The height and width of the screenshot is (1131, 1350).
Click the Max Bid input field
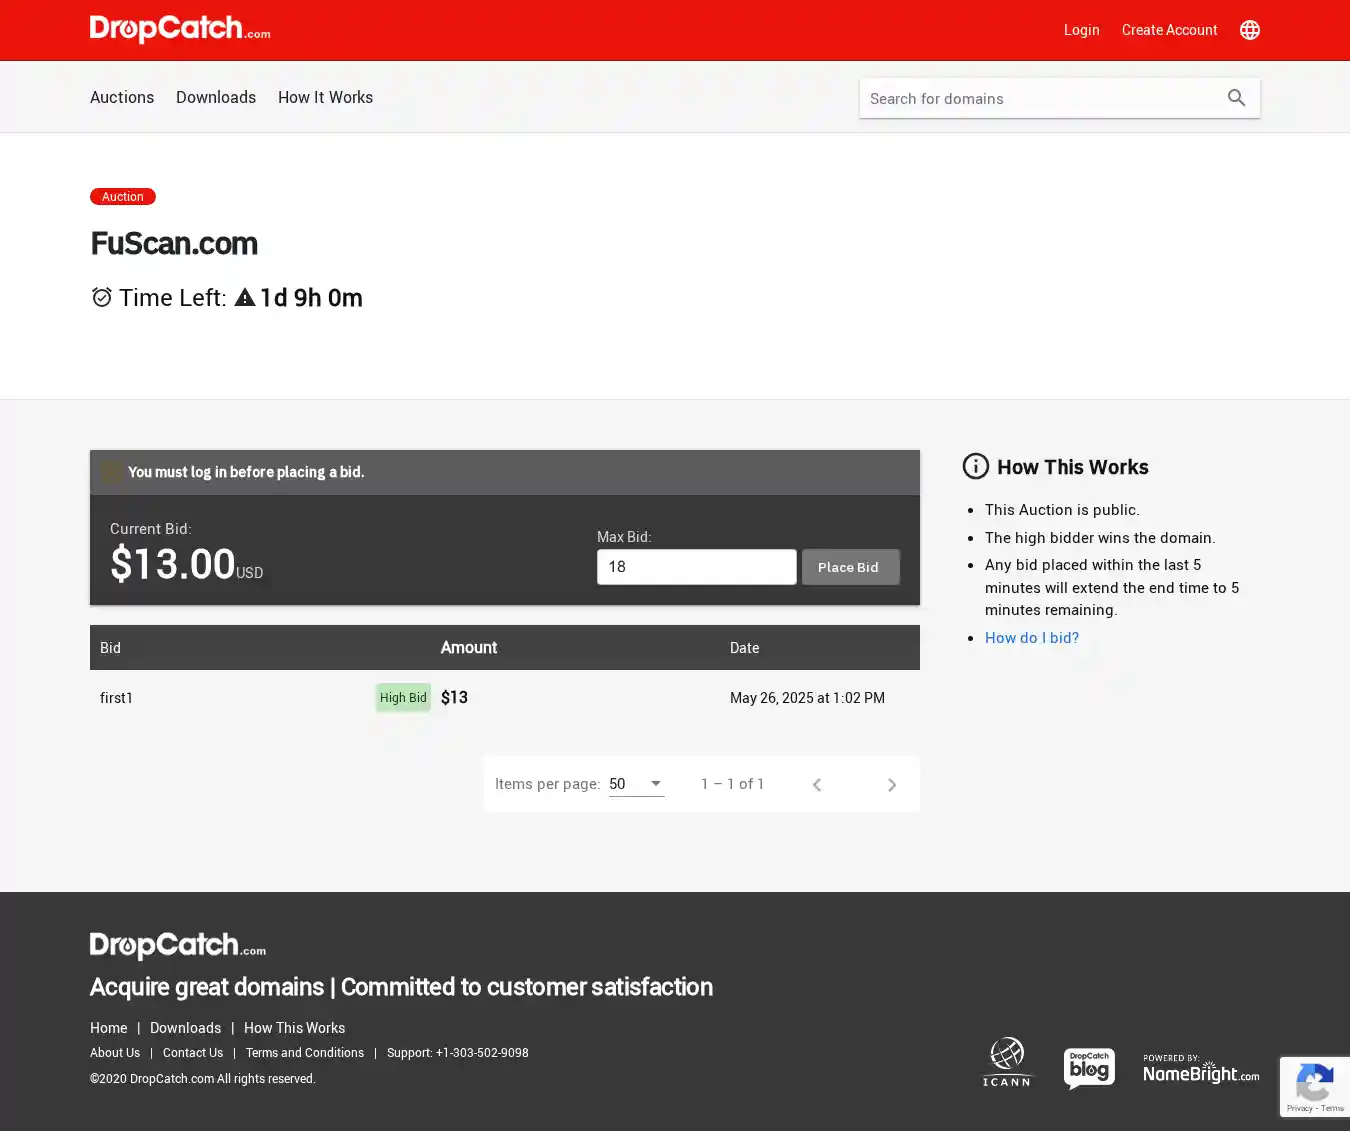tap(696, 567)
